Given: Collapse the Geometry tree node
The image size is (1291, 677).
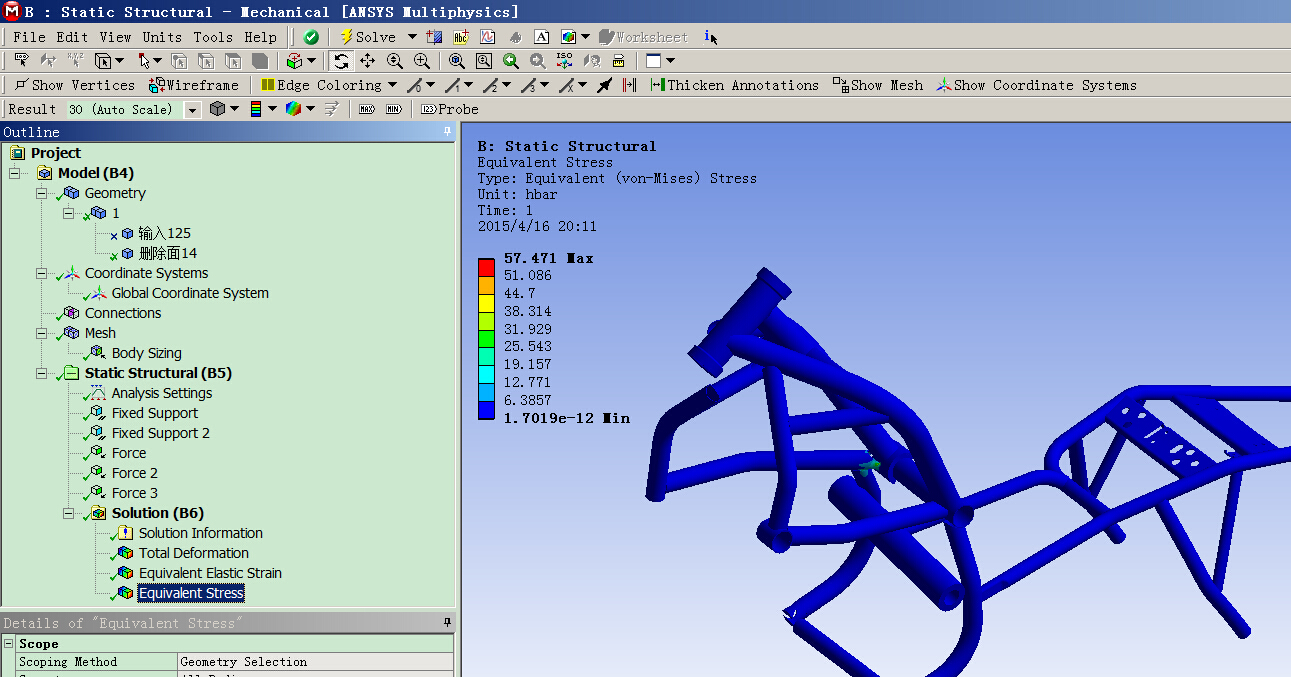Looking at the screenshot, I should coord(41,193).
